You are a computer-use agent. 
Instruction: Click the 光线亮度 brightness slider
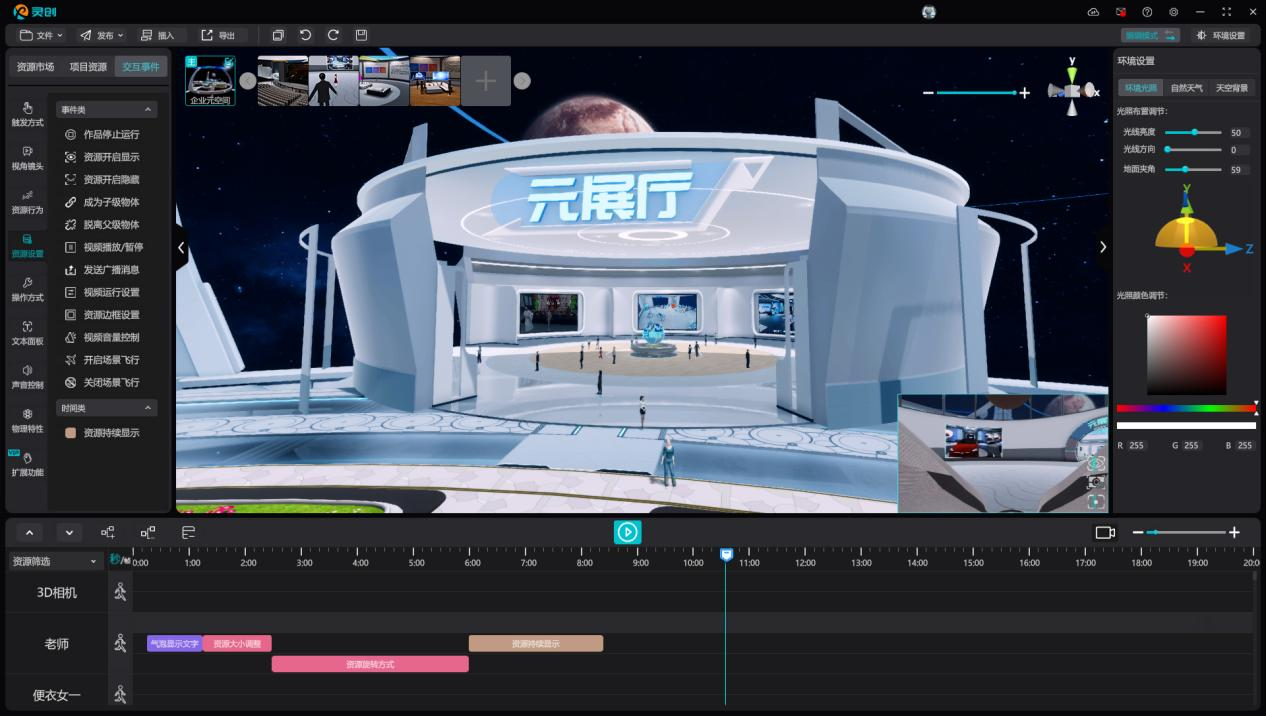[1193, 132]
